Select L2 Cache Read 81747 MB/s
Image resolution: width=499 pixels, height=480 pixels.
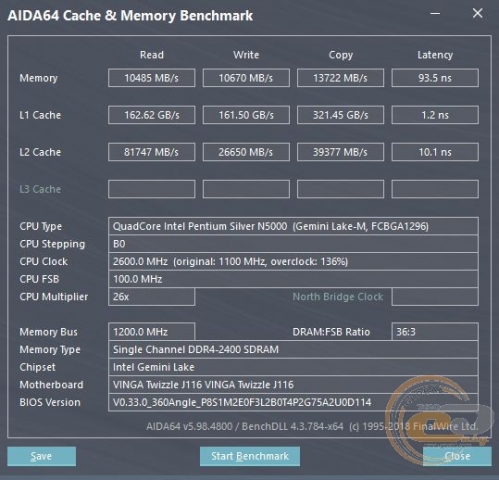[x=152, y=152]
